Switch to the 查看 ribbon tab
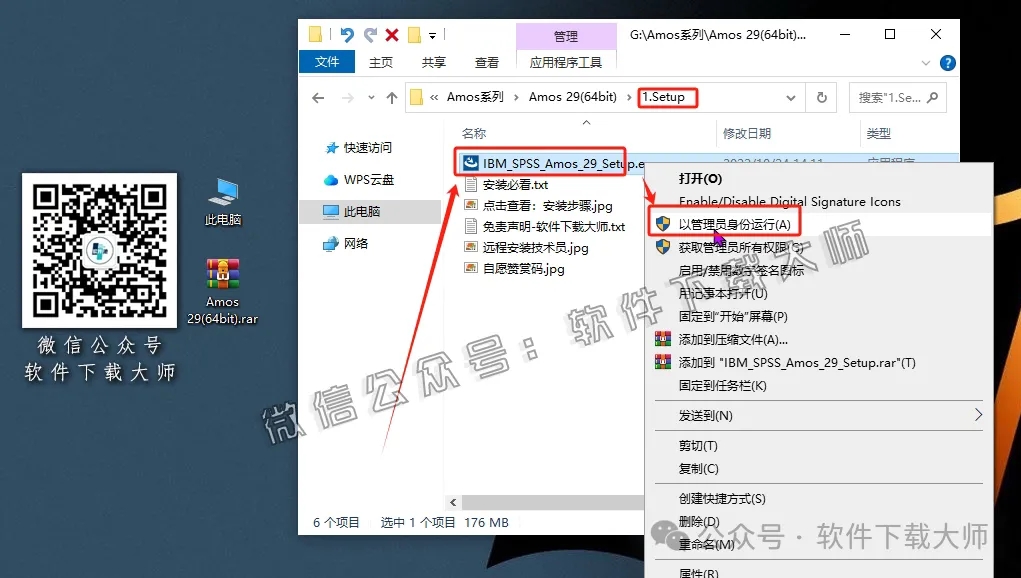 (486, 62)
